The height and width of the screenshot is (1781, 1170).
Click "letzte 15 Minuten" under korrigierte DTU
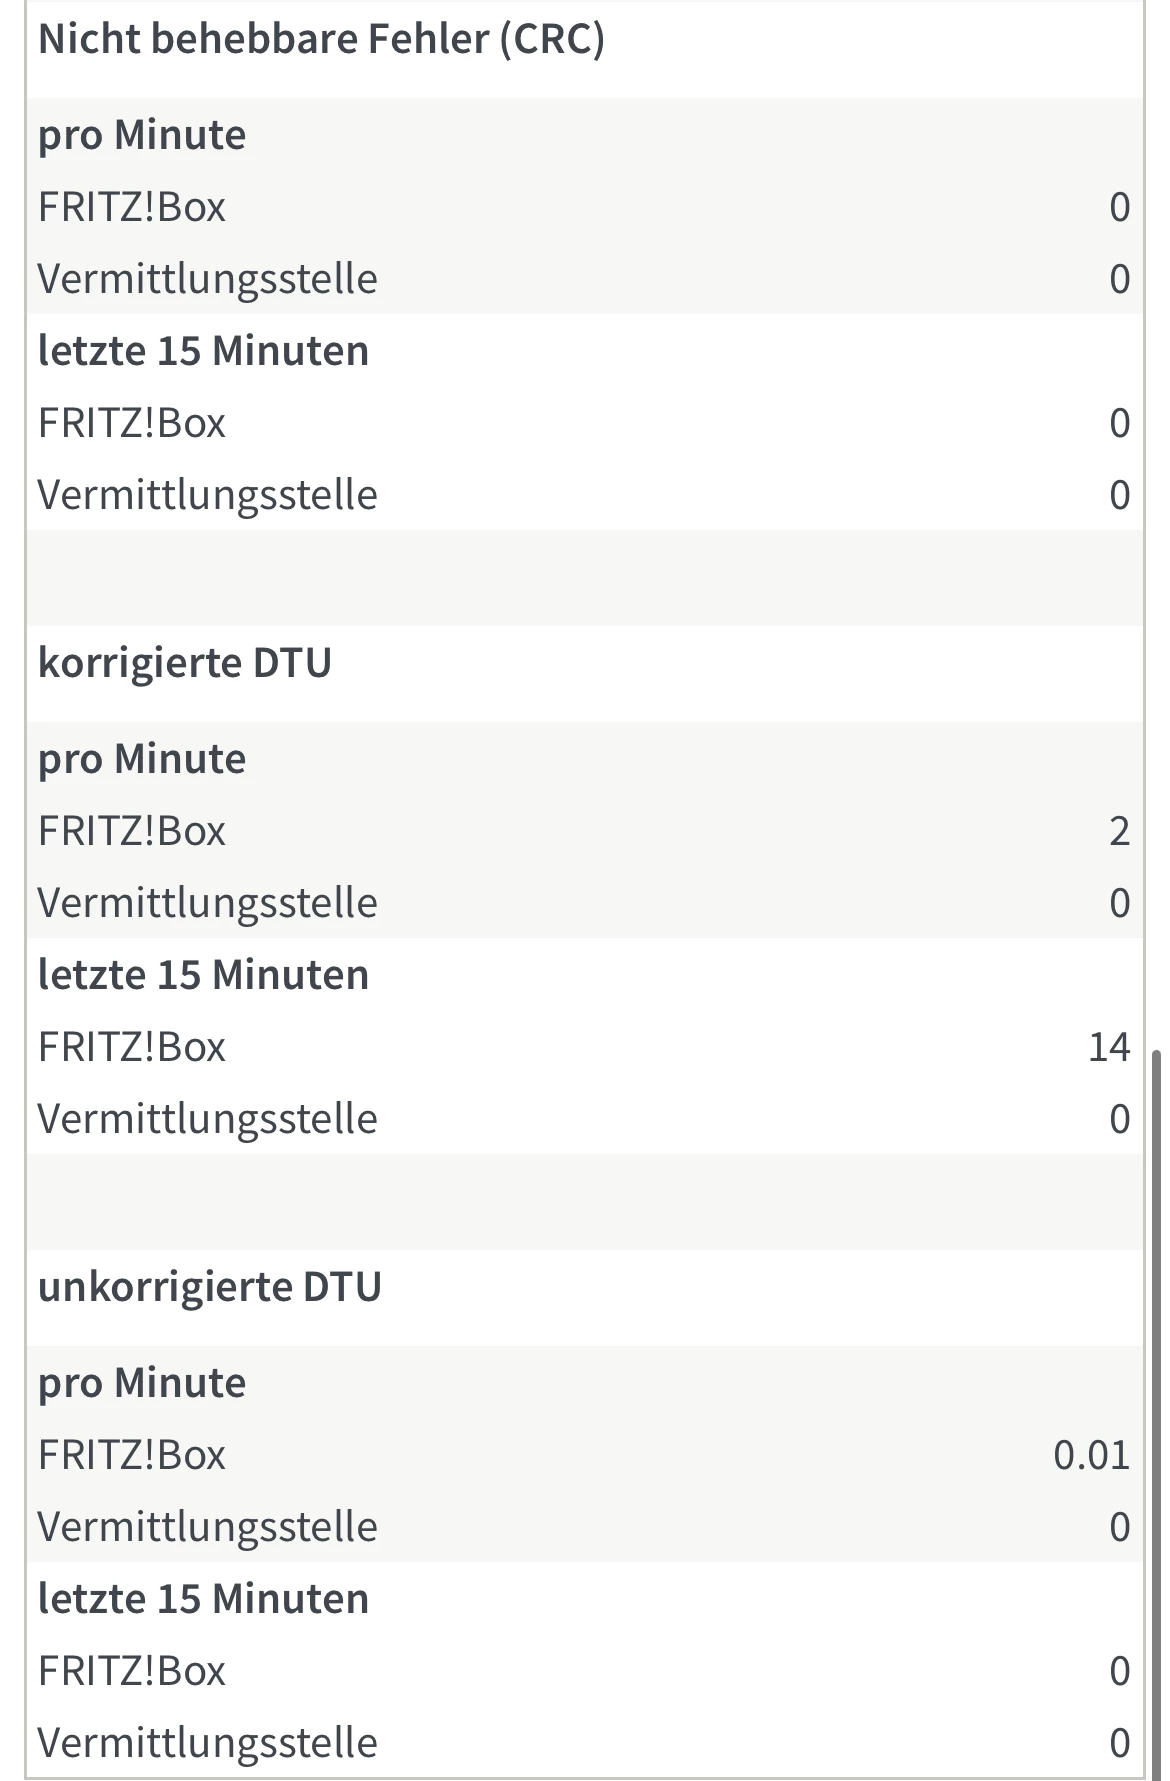tap(203, 975)
